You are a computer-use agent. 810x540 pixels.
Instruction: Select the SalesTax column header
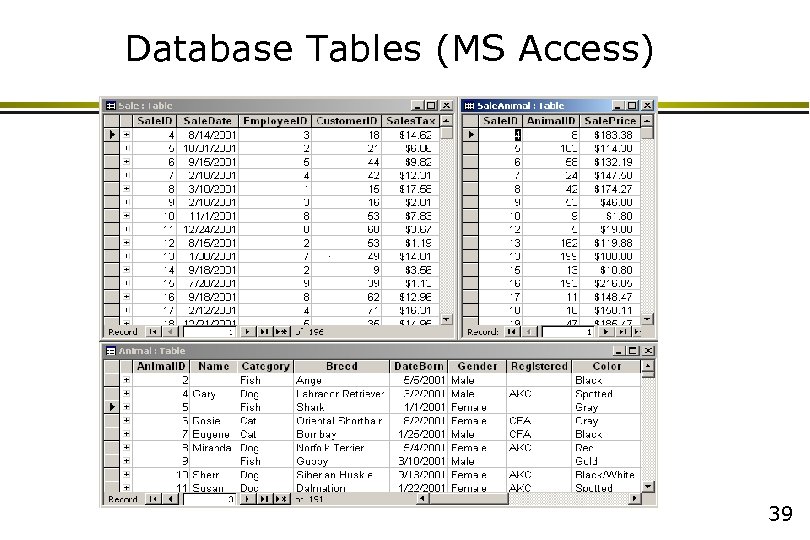click(x=411, y=121)
